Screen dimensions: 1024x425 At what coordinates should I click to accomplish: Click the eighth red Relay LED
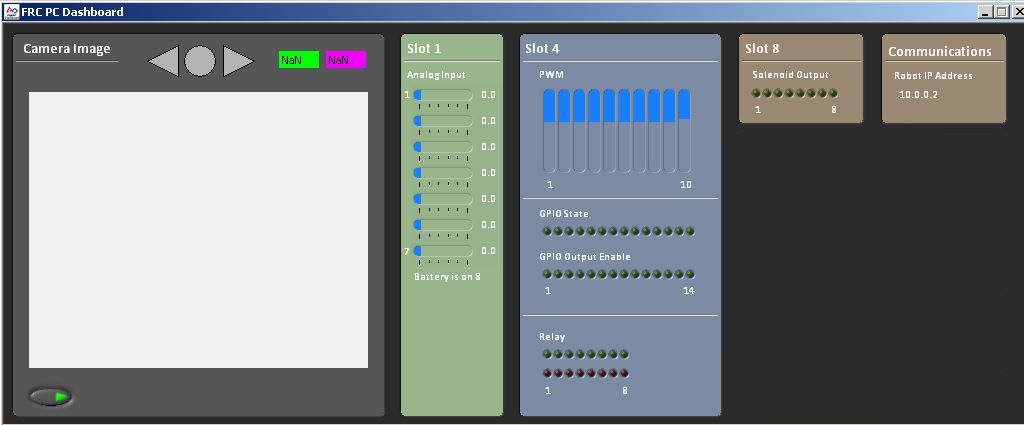coord(624,373)
